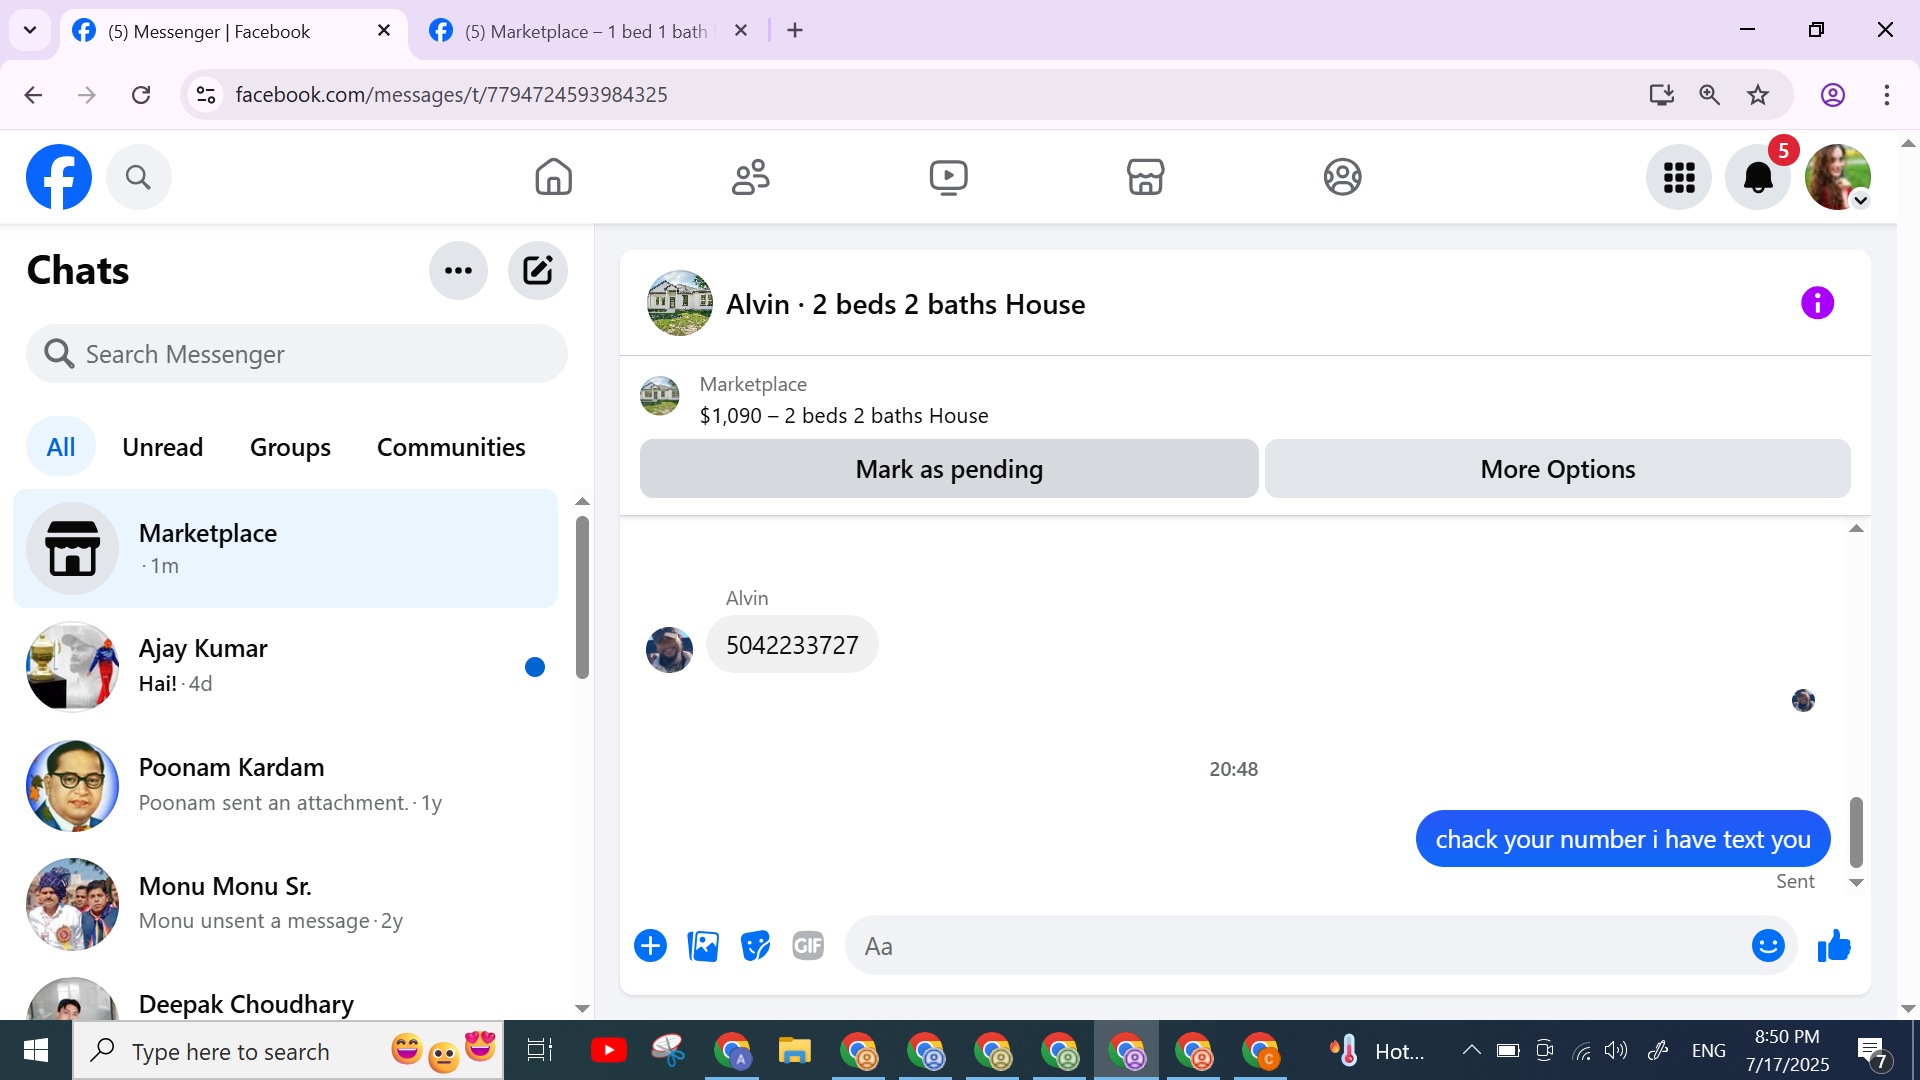Send a thumbs-up like
Viewport: 1920px width, 1080px height.
pyautogui.click(x=1834, y=946)
